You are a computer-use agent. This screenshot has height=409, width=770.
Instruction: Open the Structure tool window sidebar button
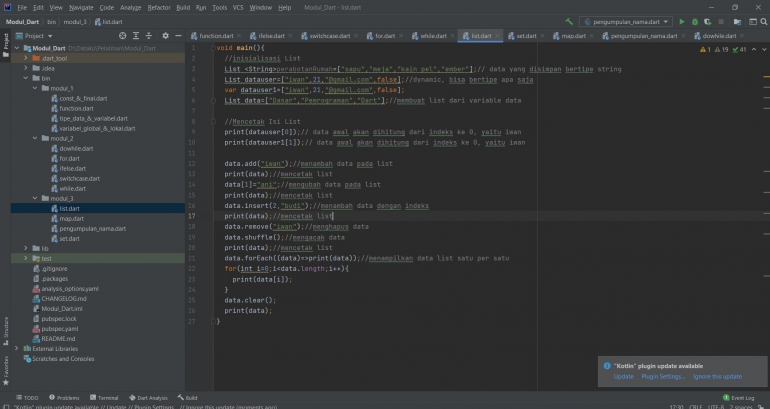(6, 330)
